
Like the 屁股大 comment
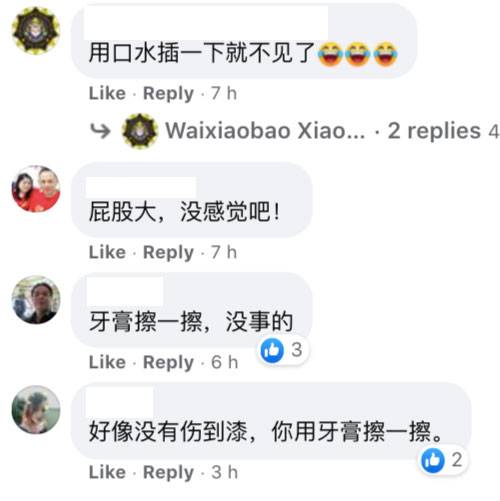(x=107, y=252)
